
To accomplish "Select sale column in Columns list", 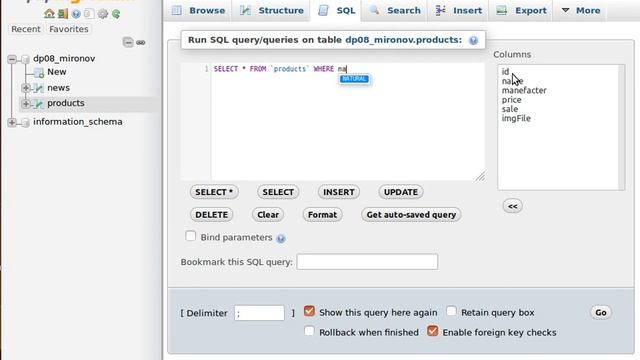I will (x=510, y=109).
